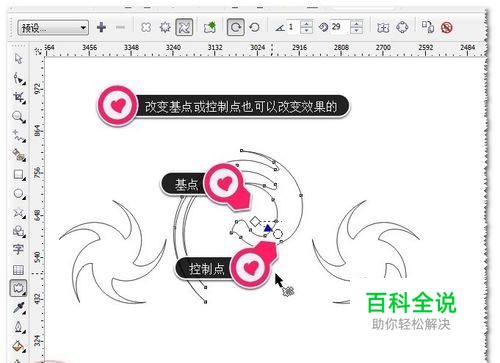Screen dimensions: 500x363
Task: Select the Rectangle tool
Action: click(19, 175)
